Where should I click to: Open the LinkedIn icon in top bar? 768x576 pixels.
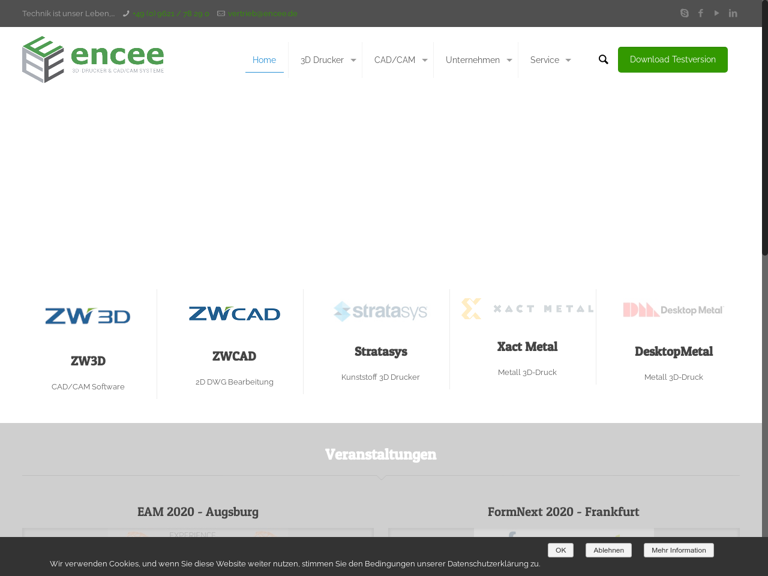click(732, 13)
